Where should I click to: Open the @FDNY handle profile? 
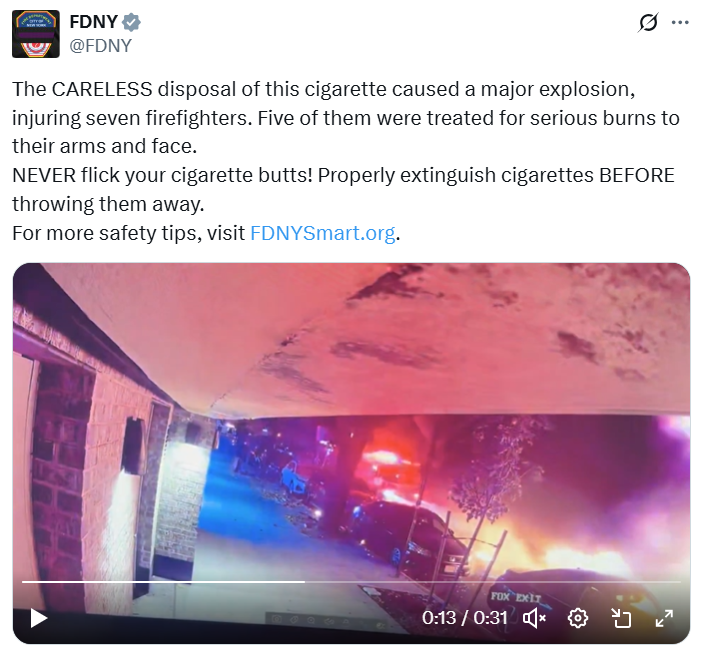pyautogui.click(x=100, y=46)
